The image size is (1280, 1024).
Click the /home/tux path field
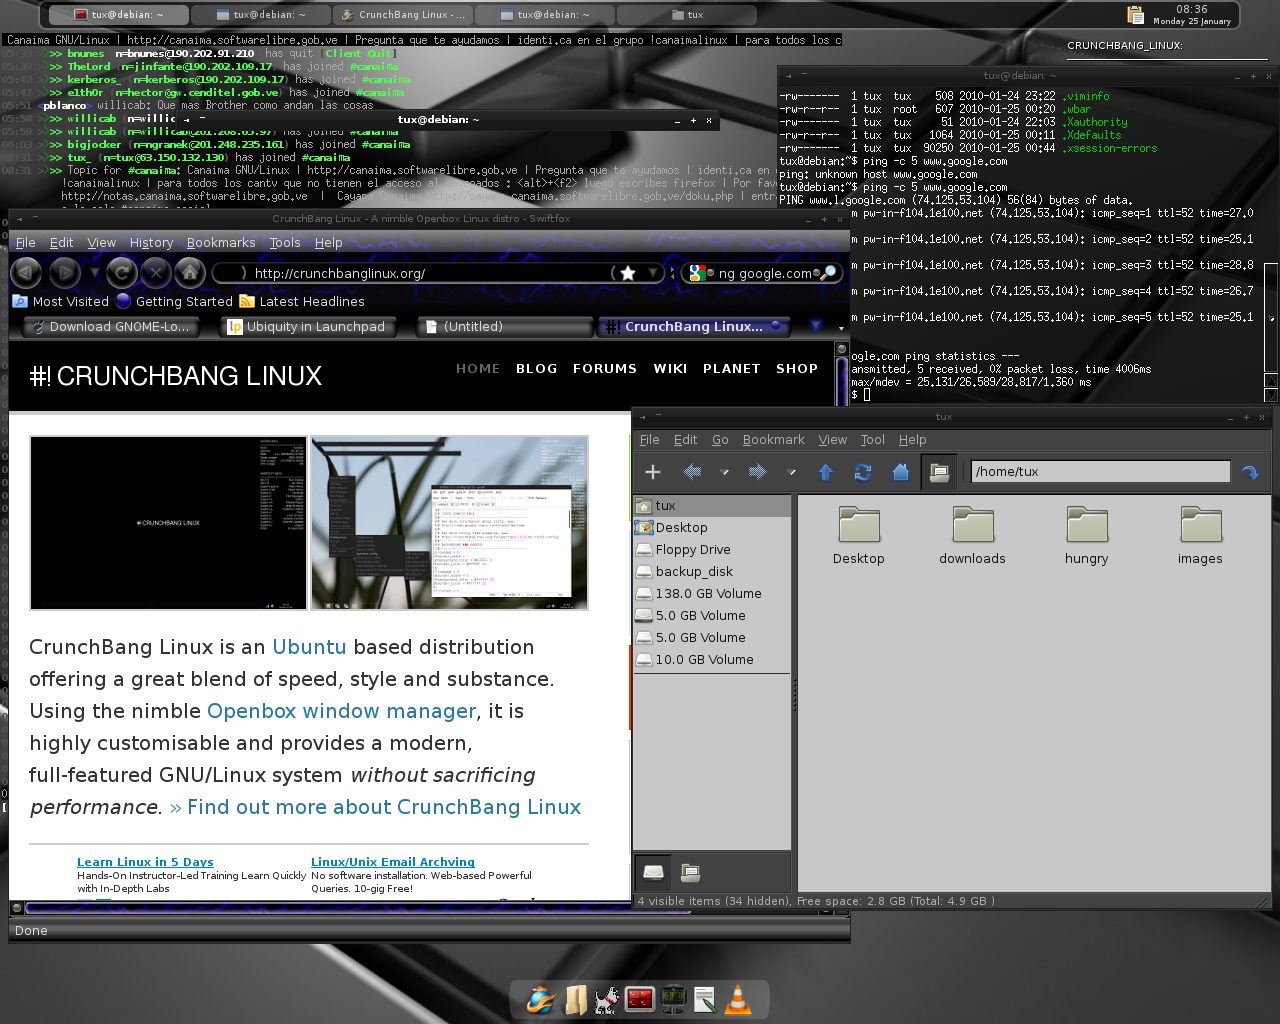[x=1100, y=471]
